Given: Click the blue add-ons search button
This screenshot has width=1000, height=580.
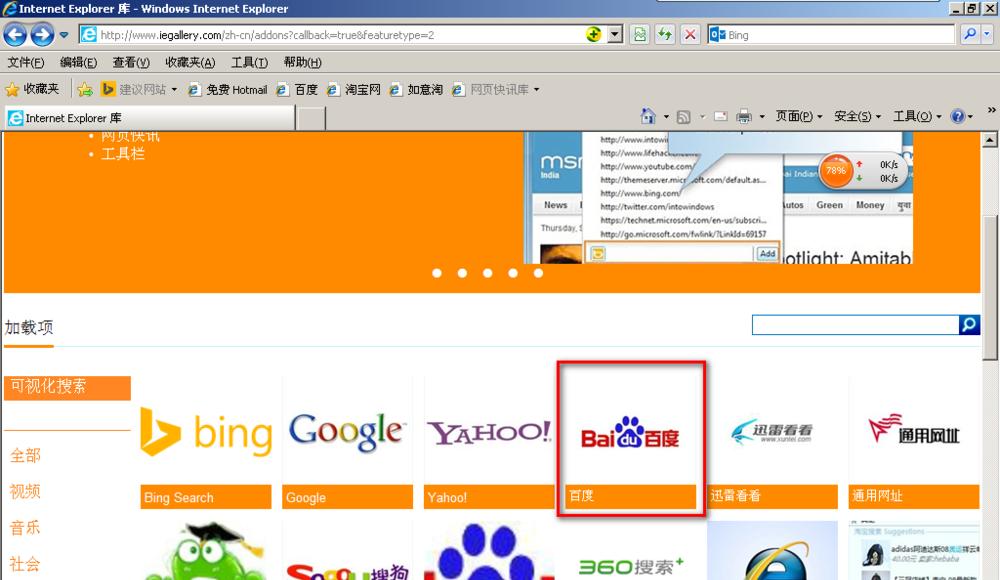Looking at the screenshot, I should tap(969, 325).
